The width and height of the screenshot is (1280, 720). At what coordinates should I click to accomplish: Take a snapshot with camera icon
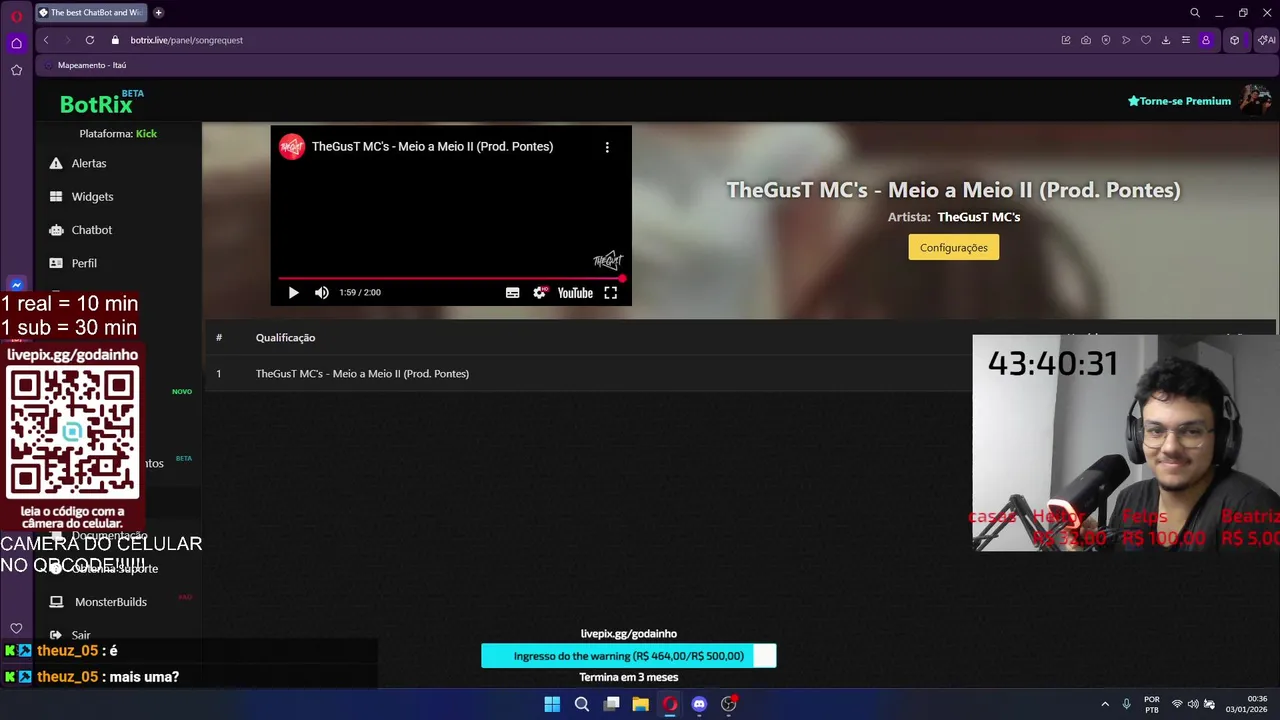click(x=1086, y=40)
